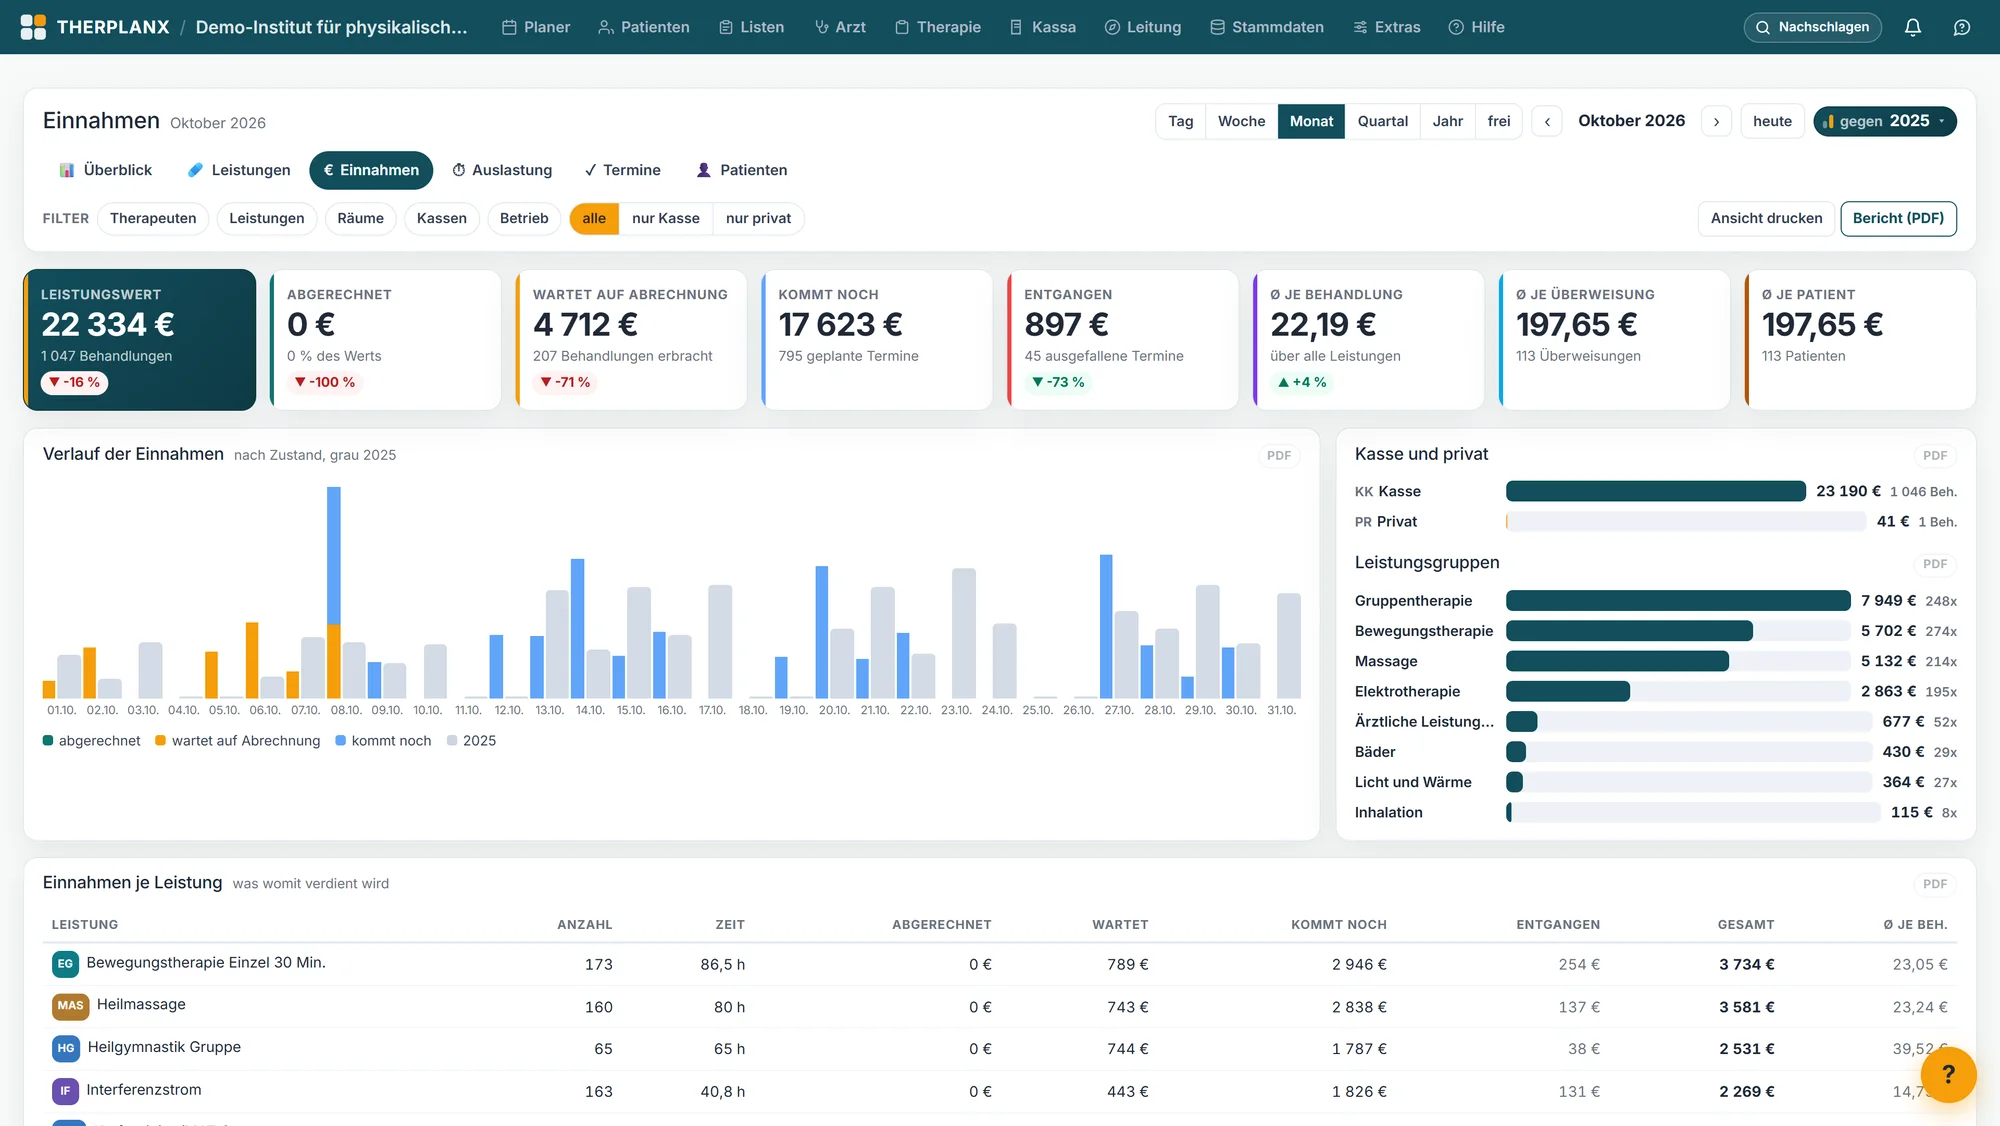Select the nur privat filter

758,218
